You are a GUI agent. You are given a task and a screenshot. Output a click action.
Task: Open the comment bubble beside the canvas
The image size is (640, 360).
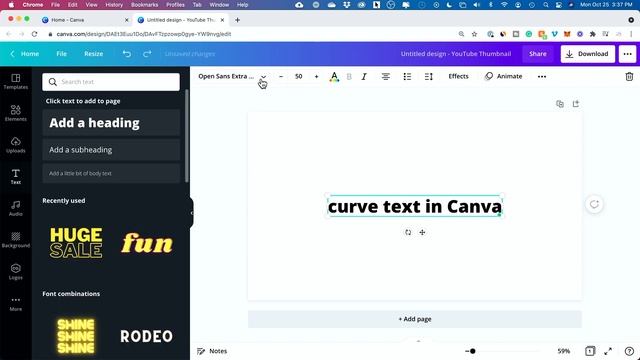[x=594, y=204]
